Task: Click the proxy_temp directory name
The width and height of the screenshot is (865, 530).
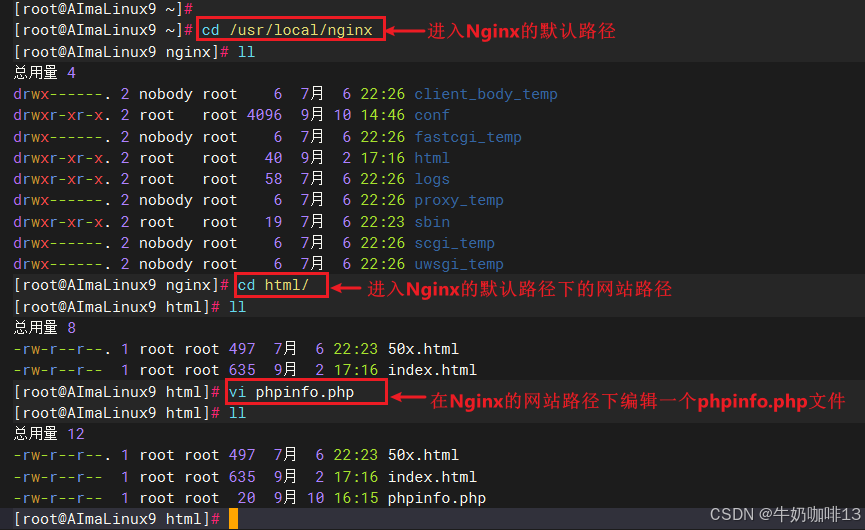Action: coord(459,200)
